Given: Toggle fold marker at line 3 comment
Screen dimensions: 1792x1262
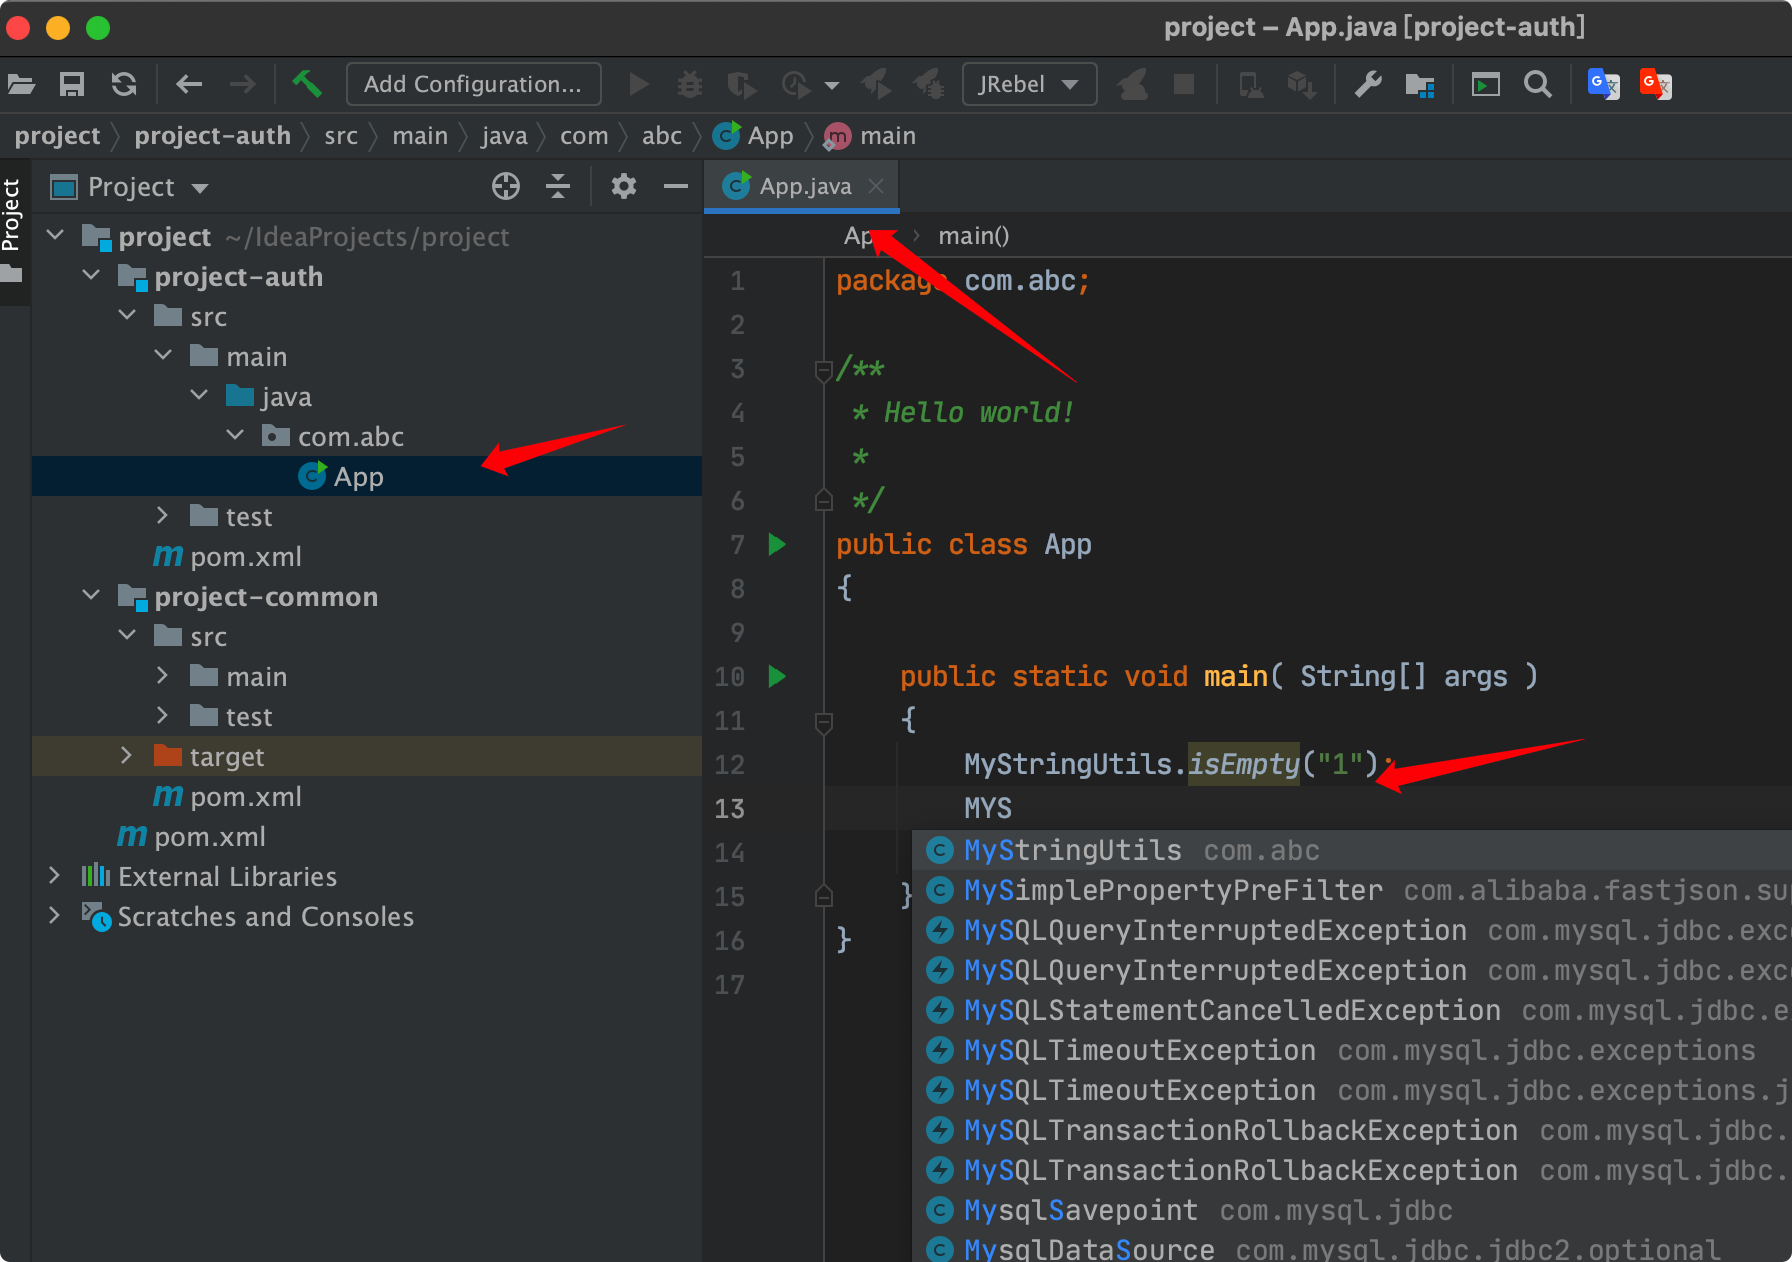Looking at the screenshot, I should tap(824, 370).
